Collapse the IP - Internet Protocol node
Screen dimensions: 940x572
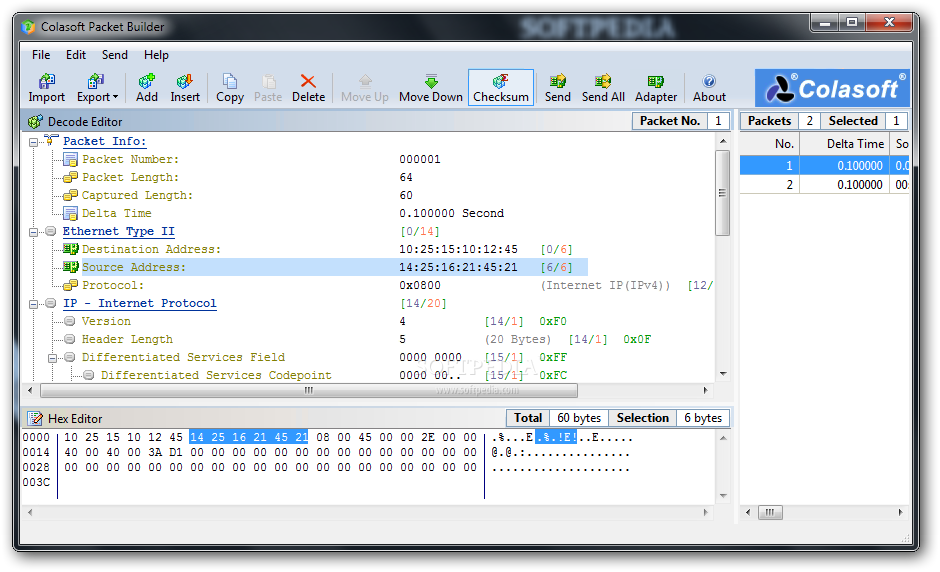34,304
